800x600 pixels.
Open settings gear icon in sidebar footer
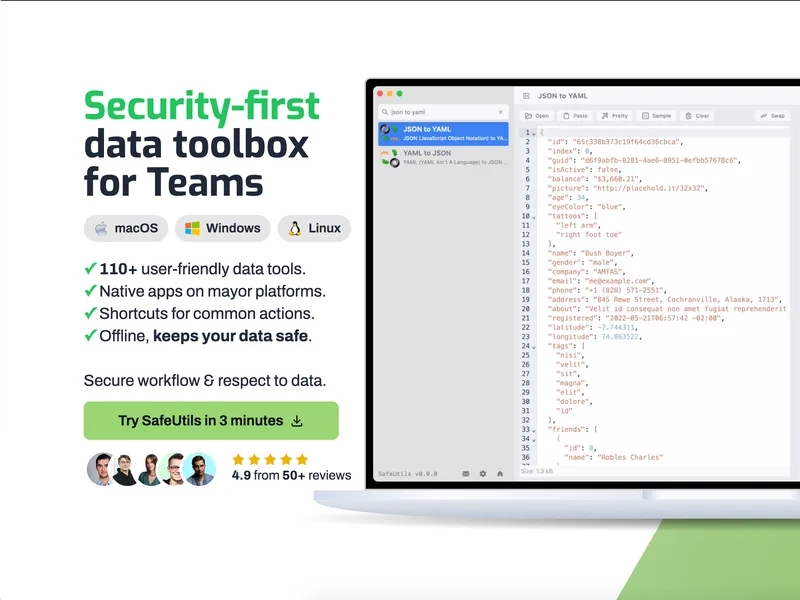click(x=483, y=473)
